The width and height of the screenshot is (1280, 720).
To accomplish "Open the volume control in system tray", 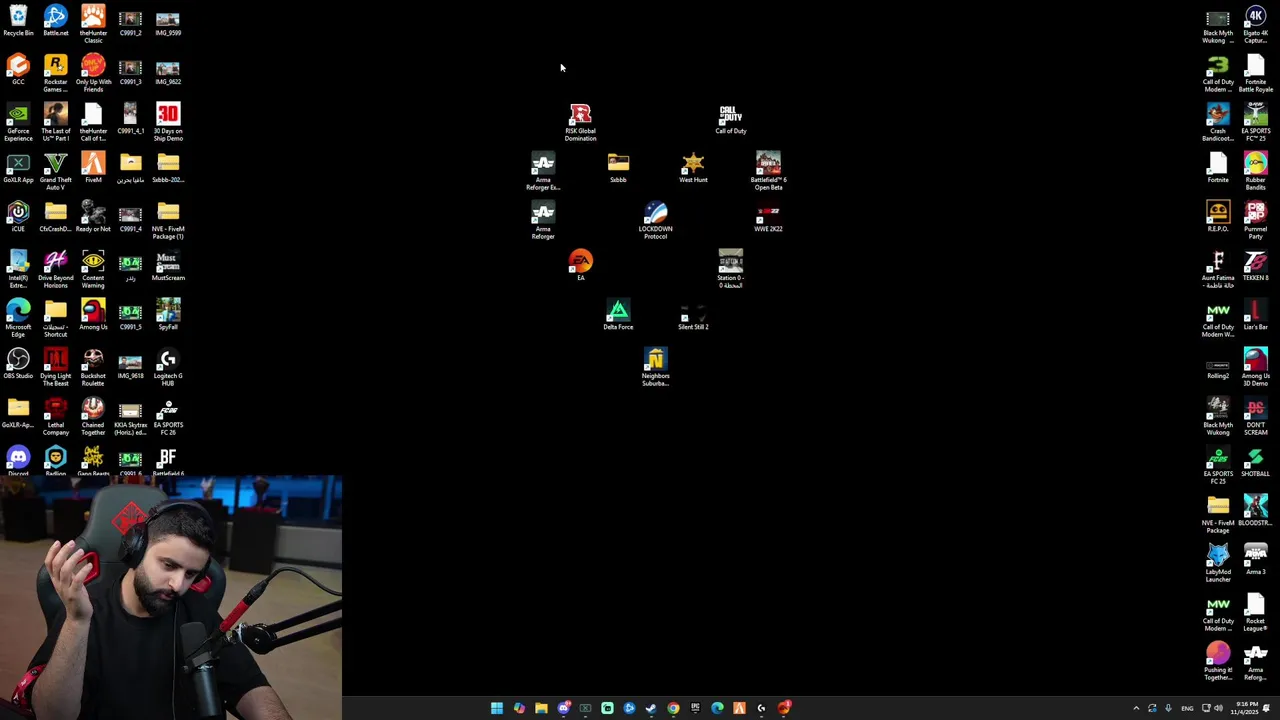I will [1218, 708].
